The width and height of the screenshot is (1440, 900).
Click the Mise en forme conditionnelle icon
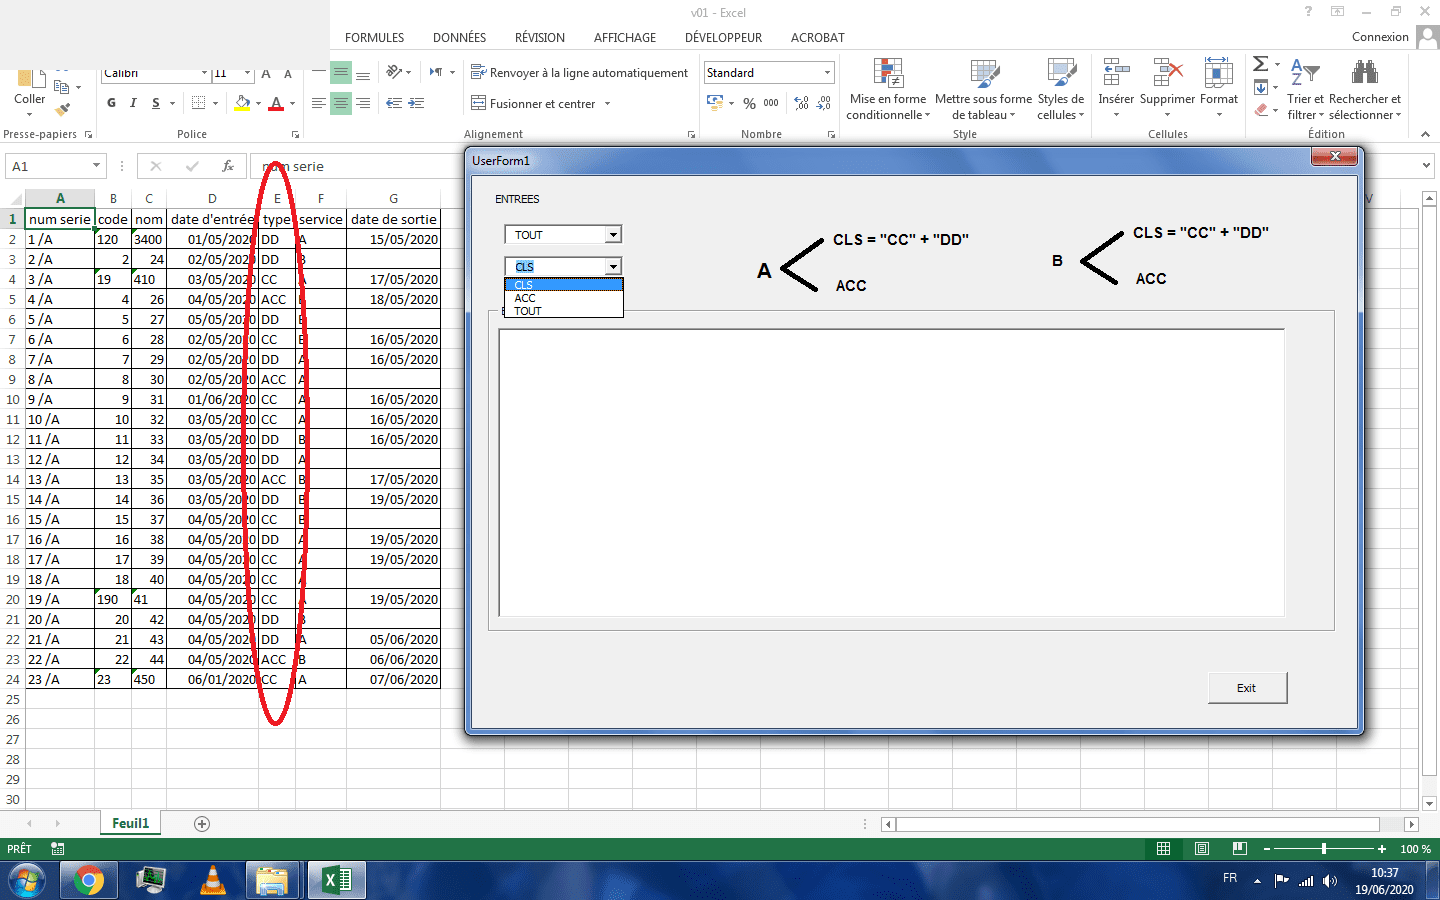click(887, 74)
